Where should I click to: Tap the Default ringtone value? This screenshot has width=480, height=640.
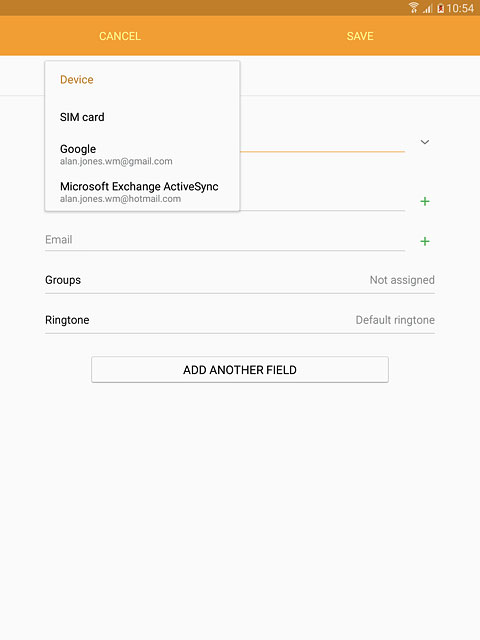[395, 320]
